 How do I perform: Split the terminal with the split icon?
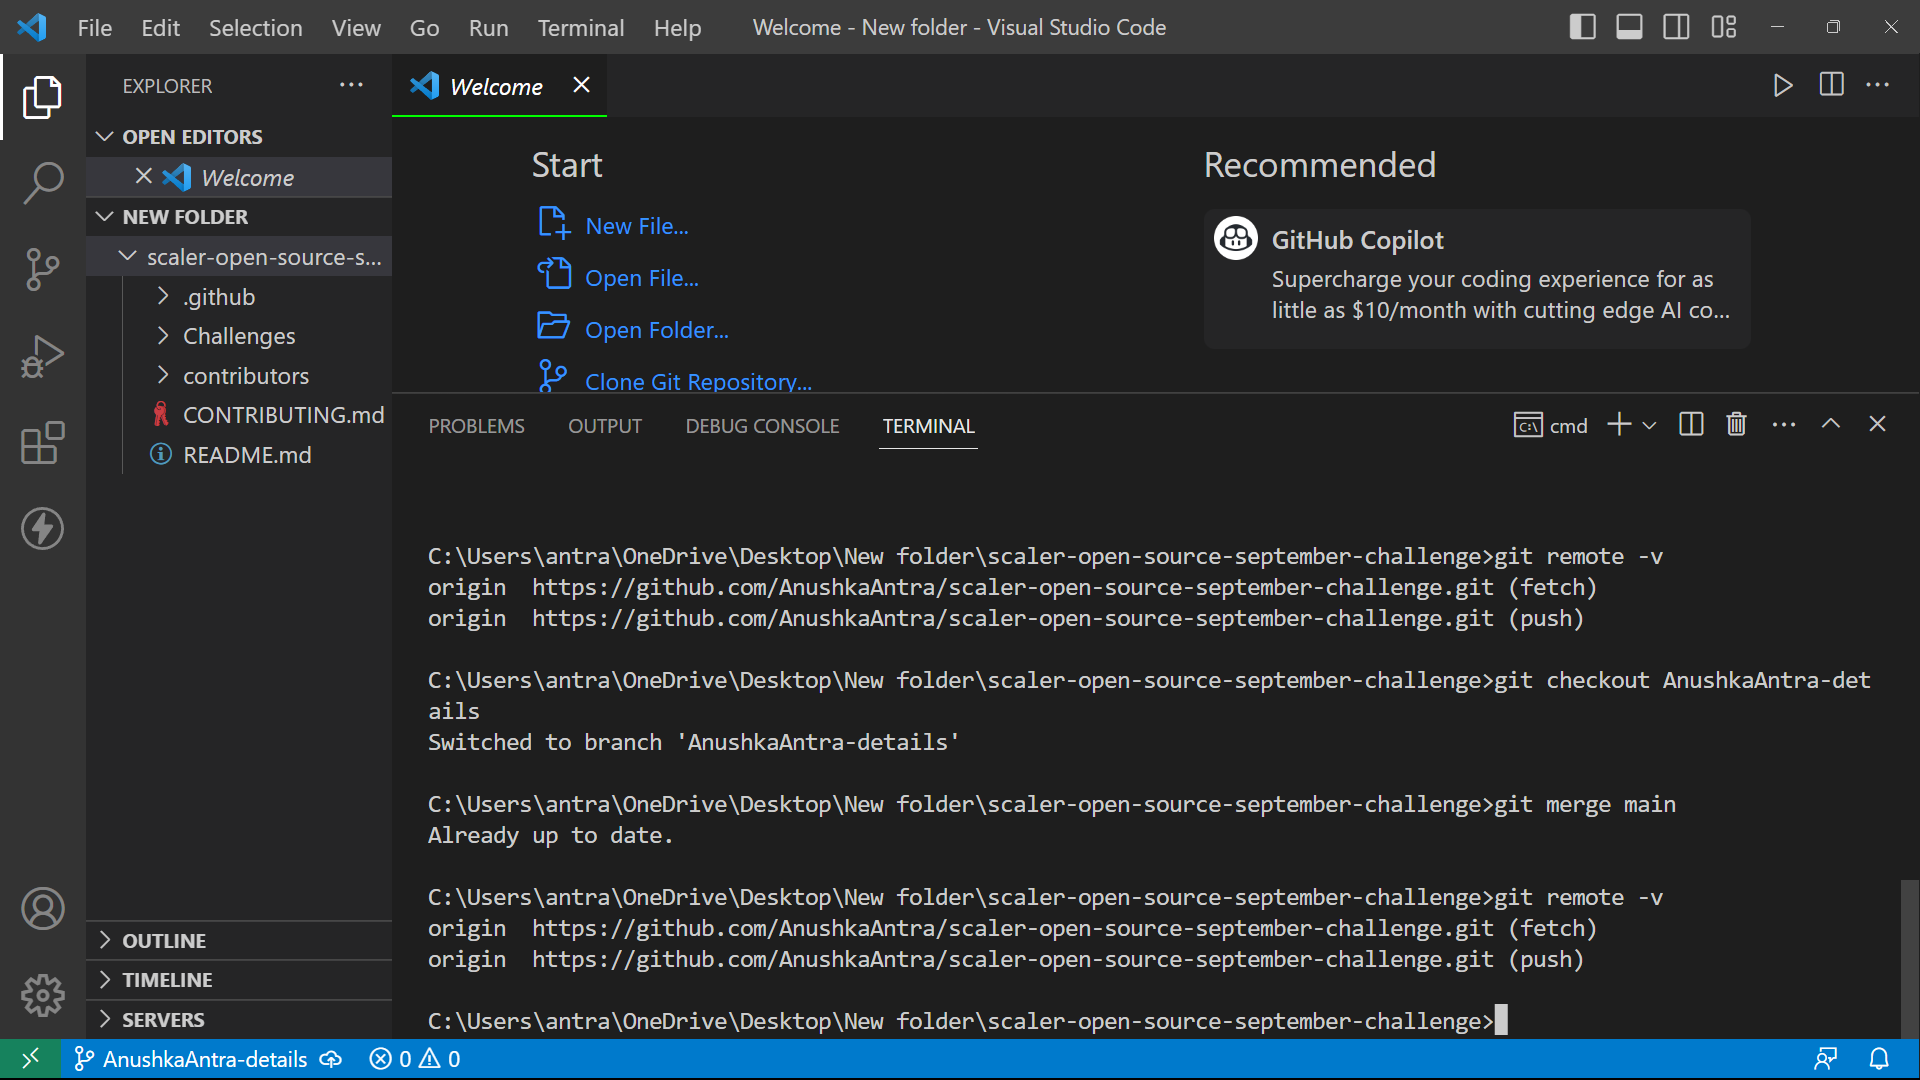click(x=1690, y=424)
